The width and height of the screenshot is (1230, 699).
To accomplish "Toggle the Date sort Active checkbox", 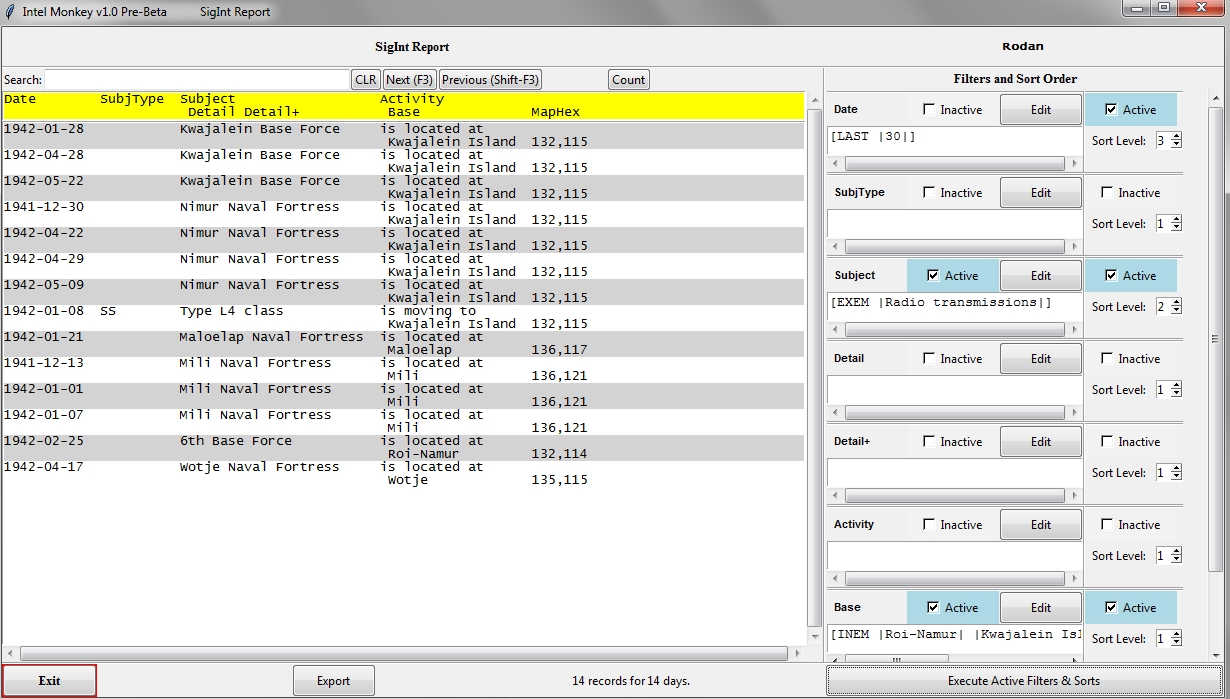I will point(1112,110).
